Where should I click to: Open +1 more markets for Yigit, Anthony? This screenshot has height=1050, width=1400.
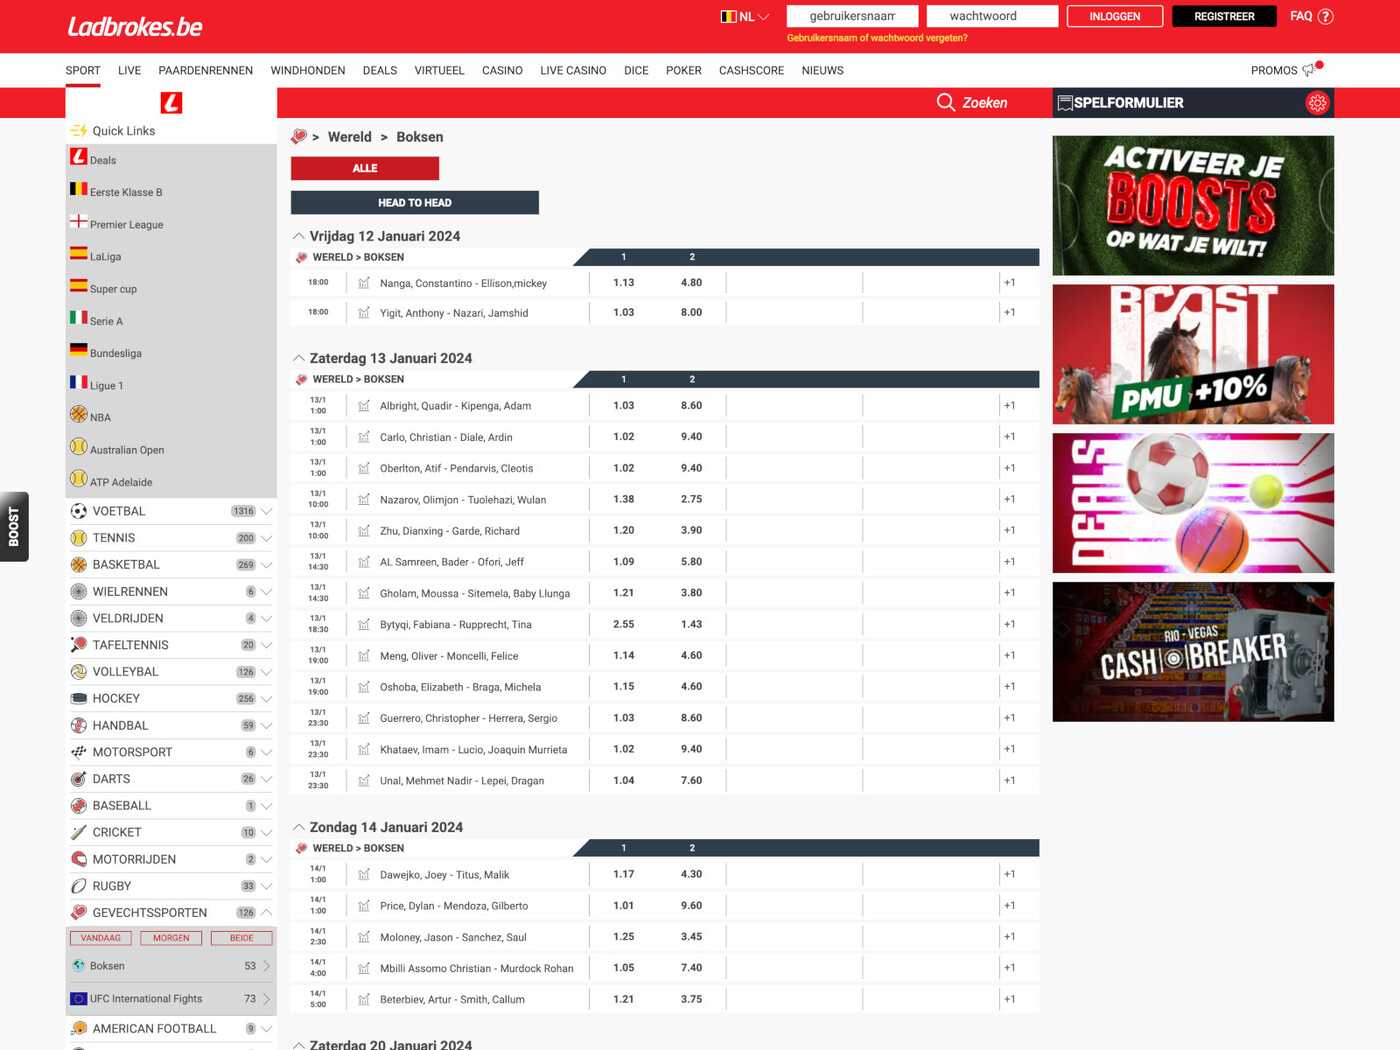pyautogui.click(x=1010, y=313)
